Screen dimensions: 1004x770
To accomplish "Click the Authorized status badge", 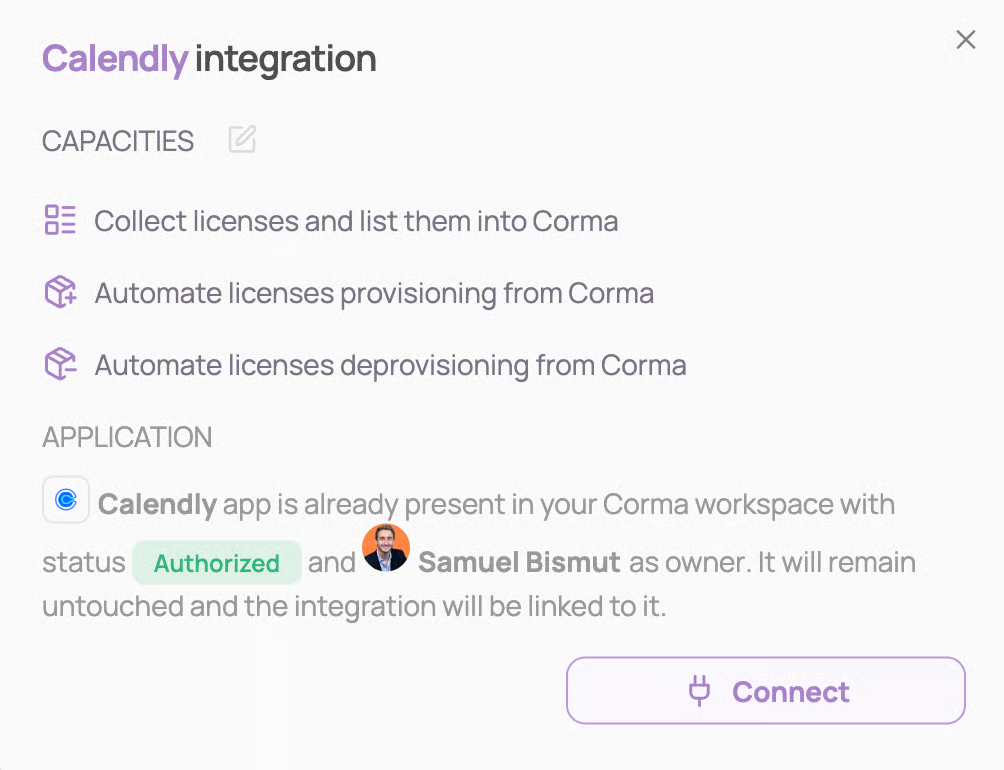I will 216,563.
